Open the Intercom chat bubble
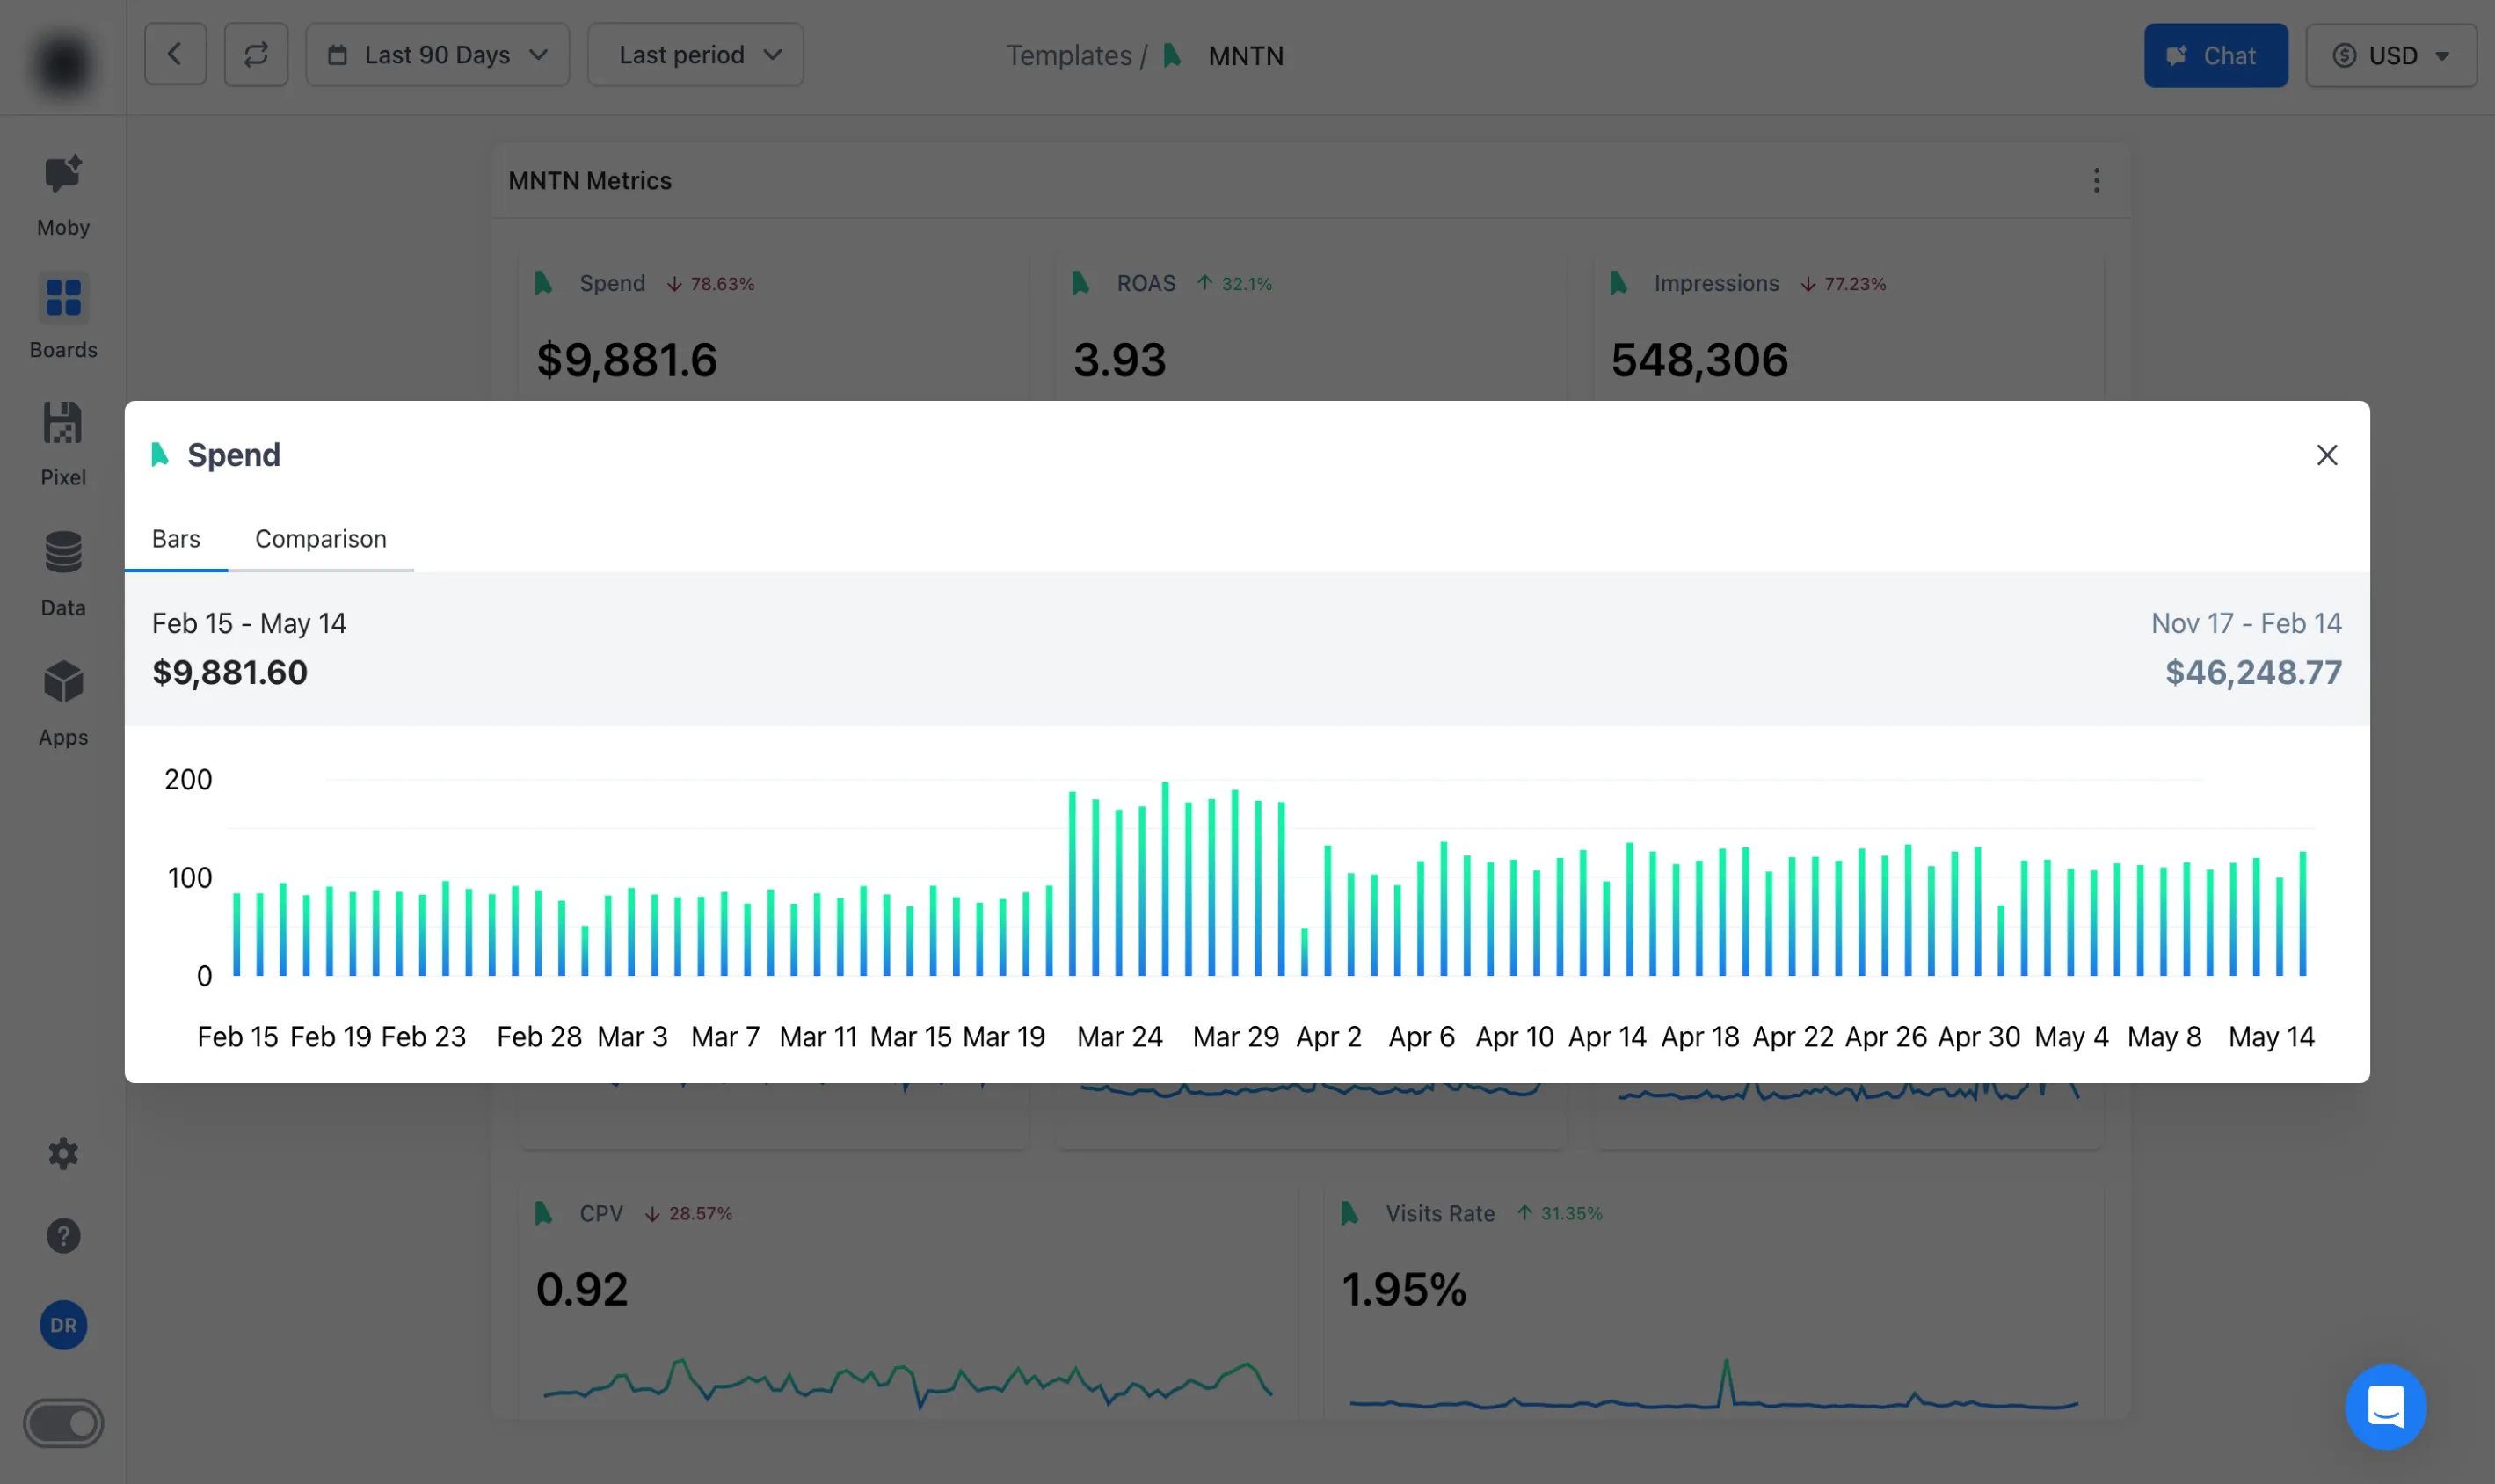This screenshot has height=1484, width=2495. 2385,1405
